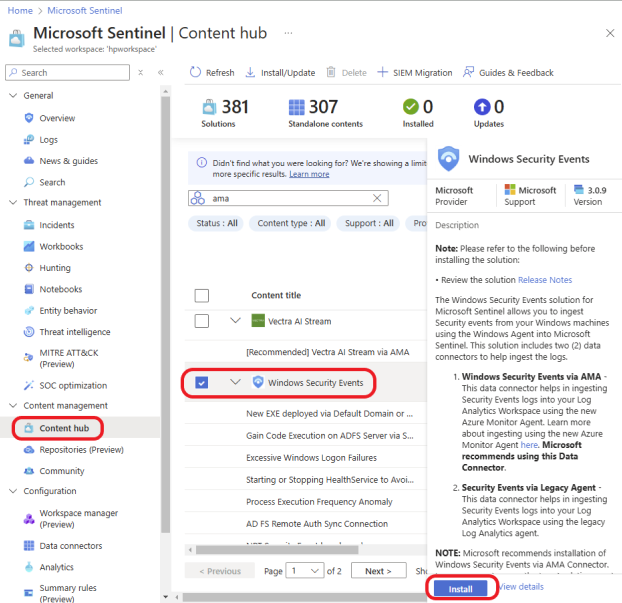Click the Install/Update download icon
The height and width of the screenshot is (603, 622).
click(x=250, y=72)
